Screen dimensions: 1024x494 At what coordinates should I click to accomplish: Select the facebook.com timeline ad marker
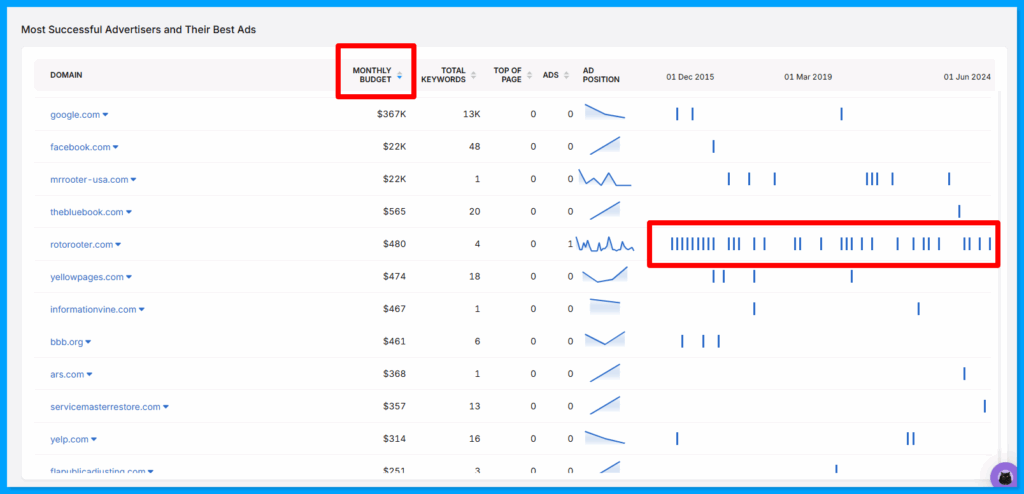(713, 146)
